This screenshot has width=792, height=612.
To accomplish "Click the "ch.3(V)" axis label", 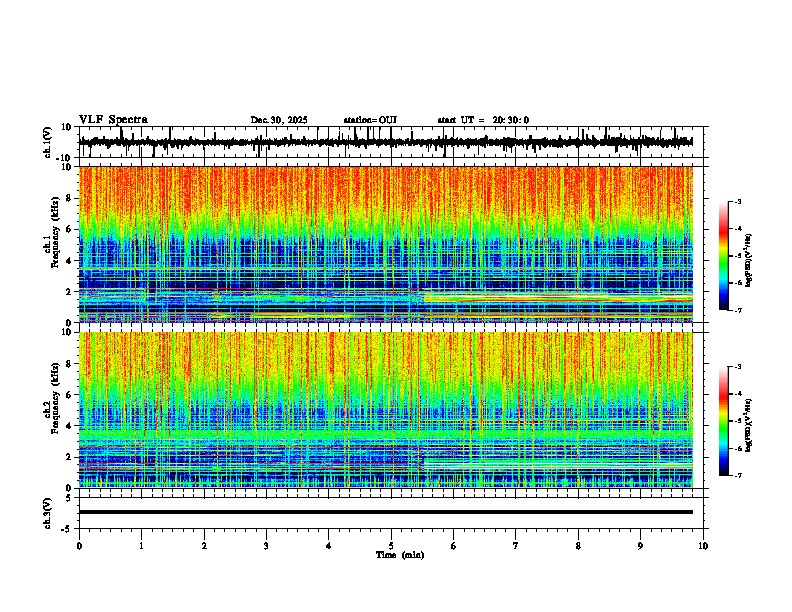I will [48, 514].
